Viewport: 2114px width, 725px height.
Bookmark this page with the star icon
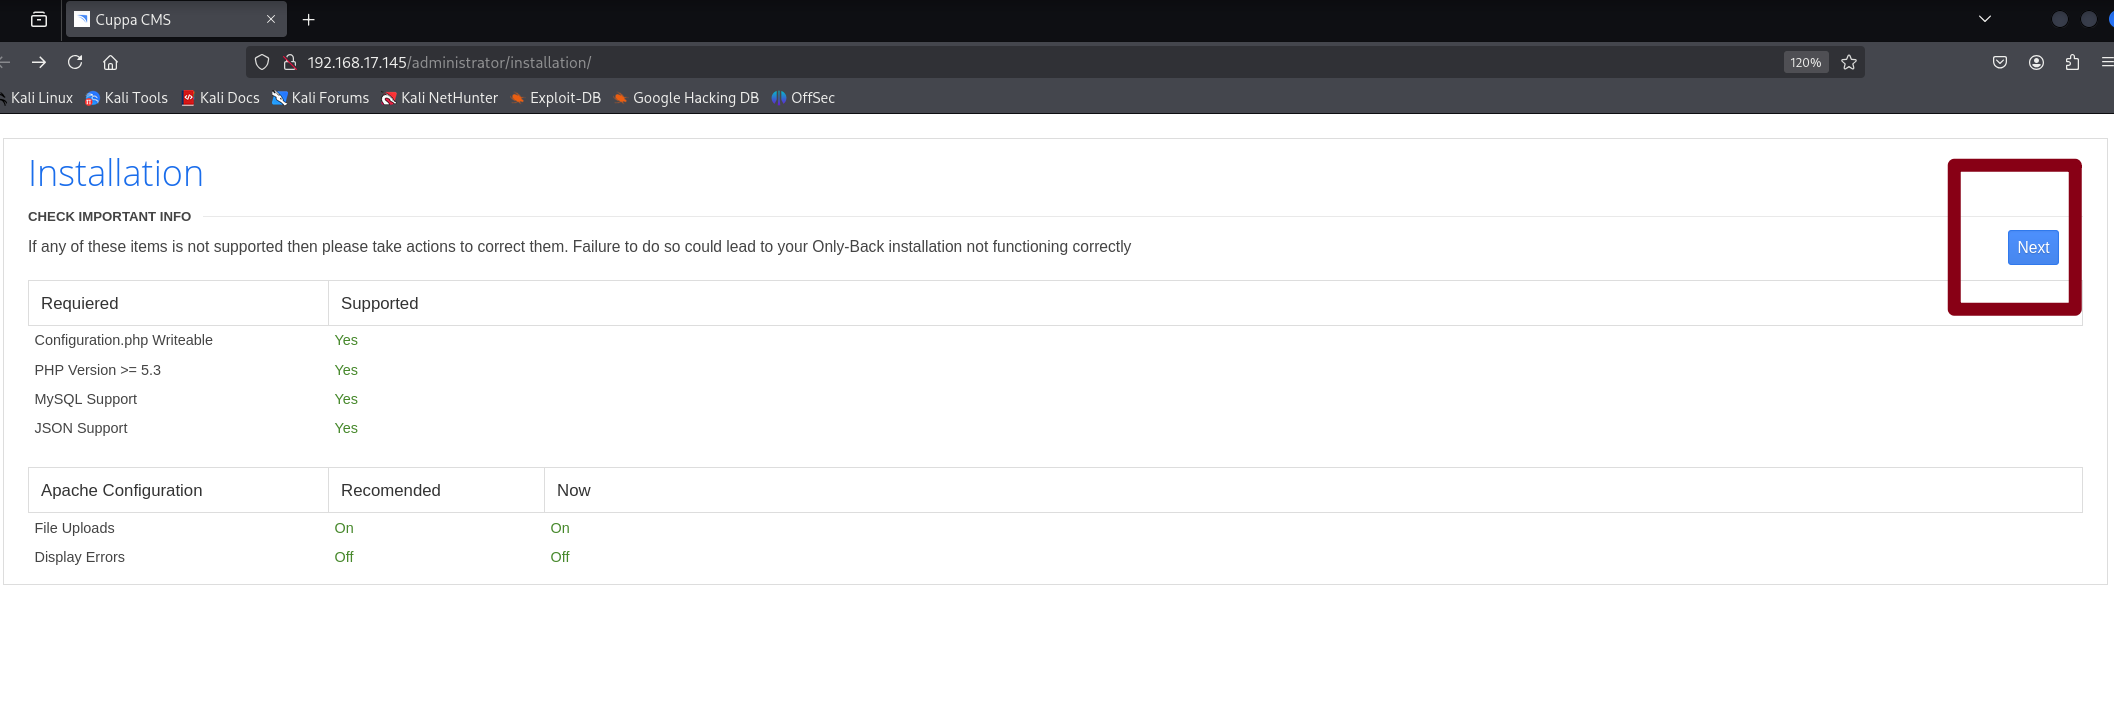pyautogui.click(x=1849, y=62)
